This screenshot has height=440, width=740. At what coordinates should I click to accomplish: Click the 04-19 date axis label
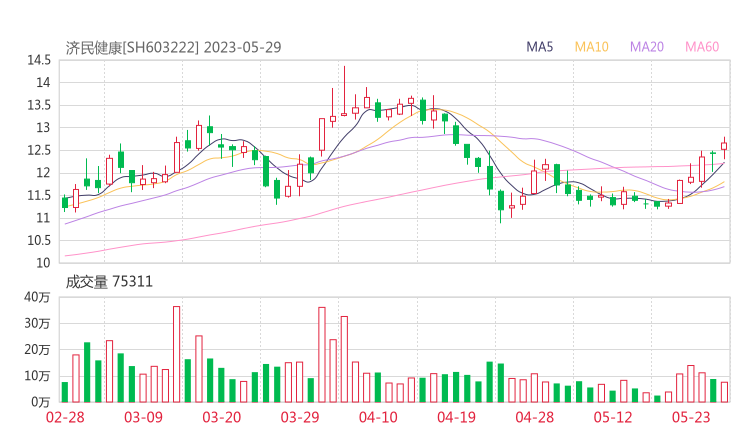coord(456,417)
